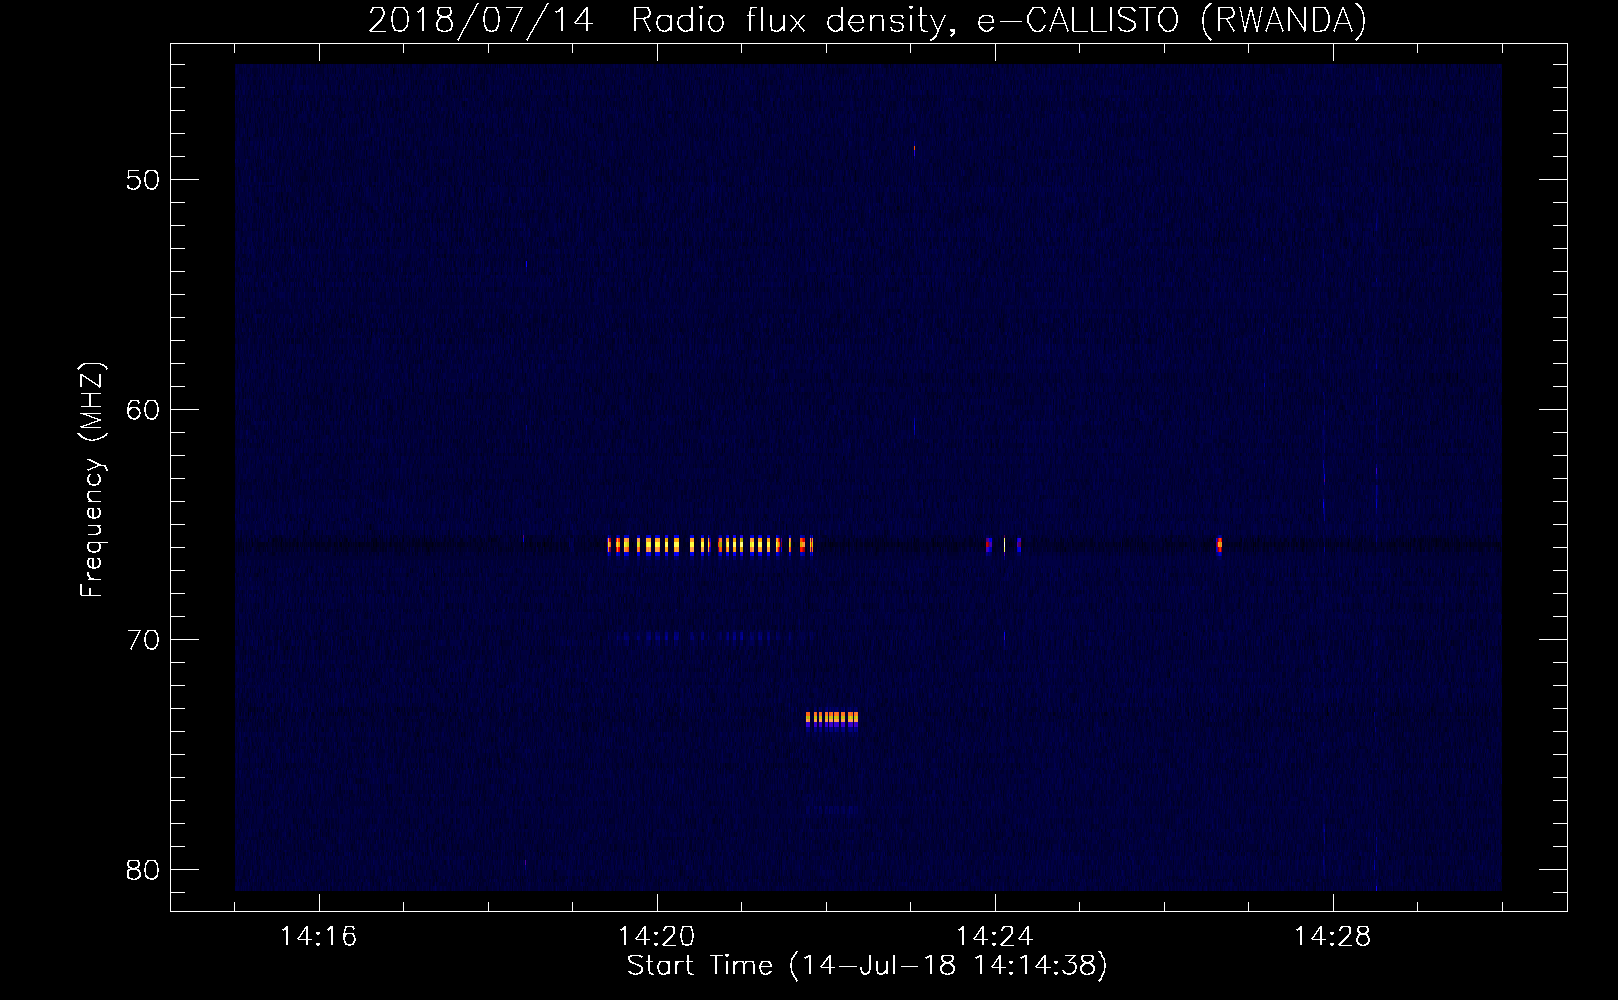Screen dimensions: 1618x1000
Task: Click the plot title mentioning e-CALLISTO (RWANDA)
Action: click(x=867, y=20)
